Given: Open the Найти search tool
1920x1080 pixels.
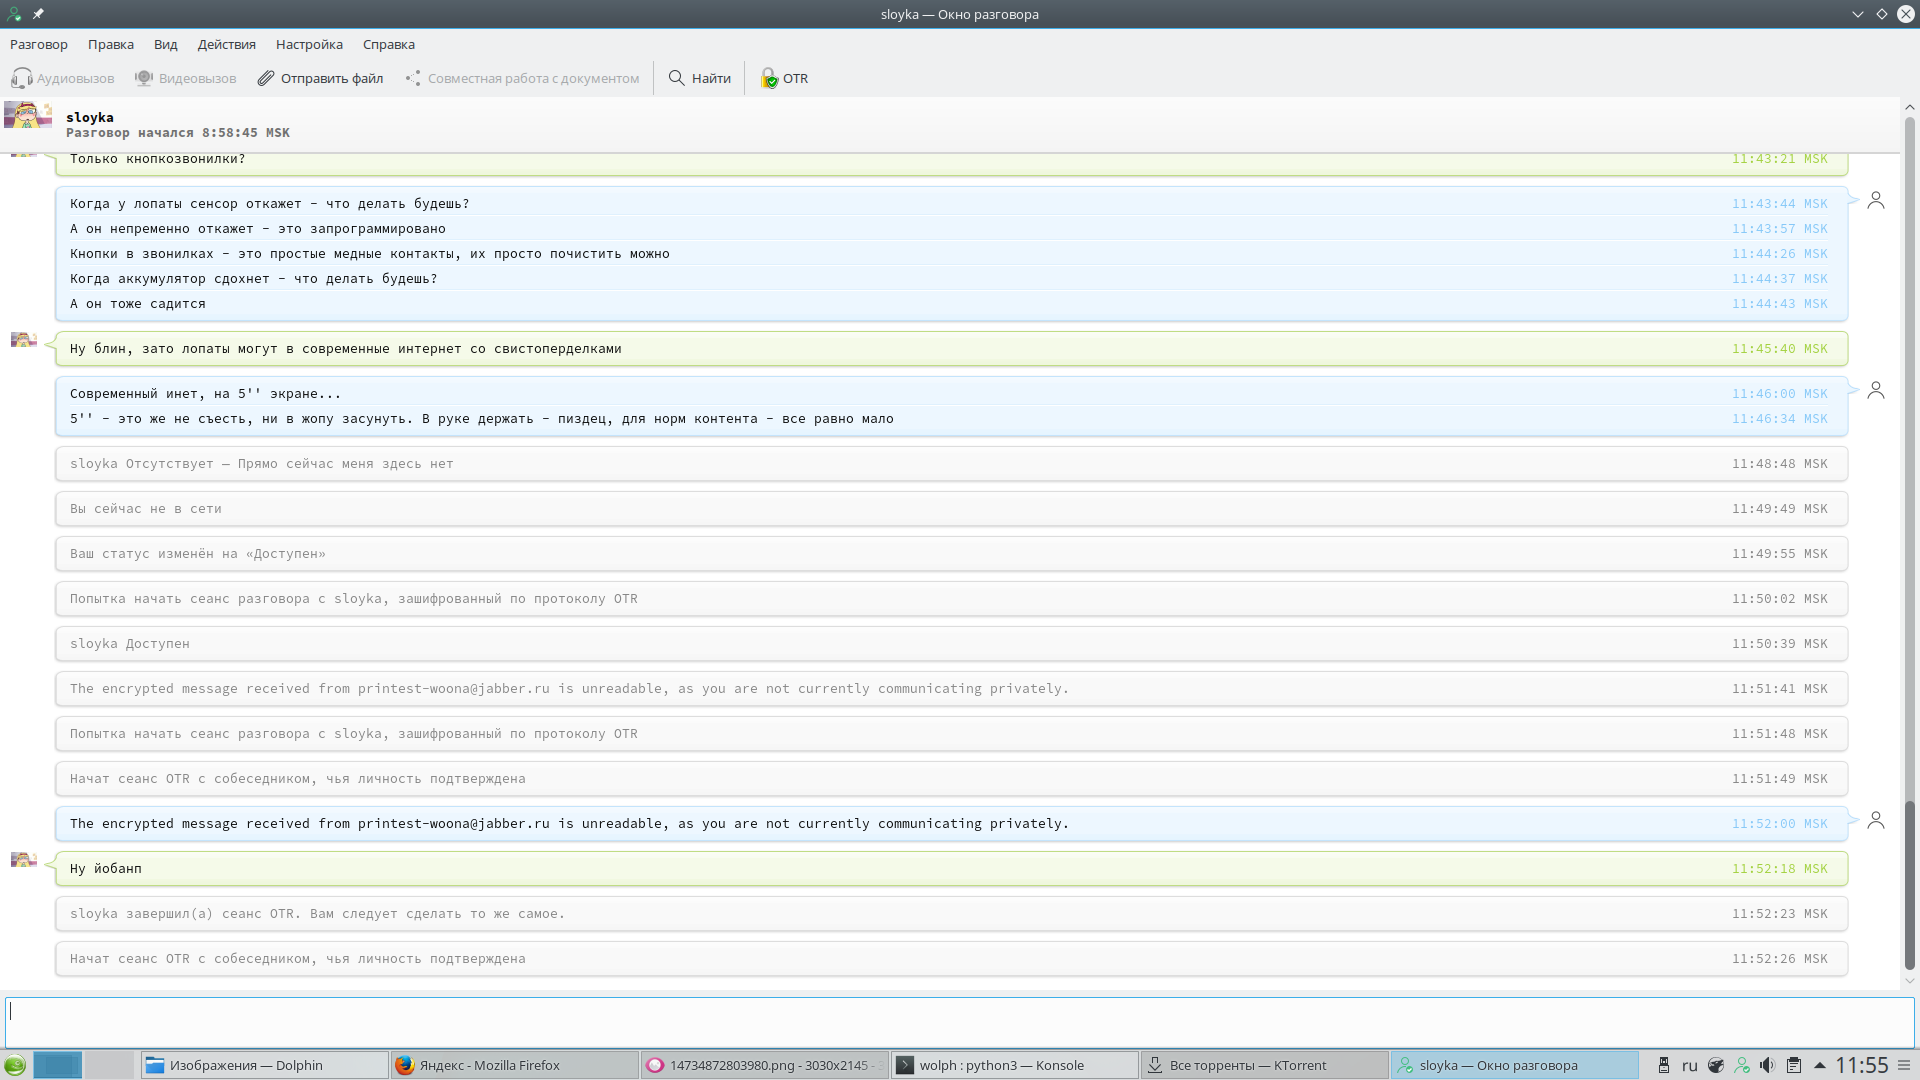Looking at the screenshot, I should (x=700, y=78).
